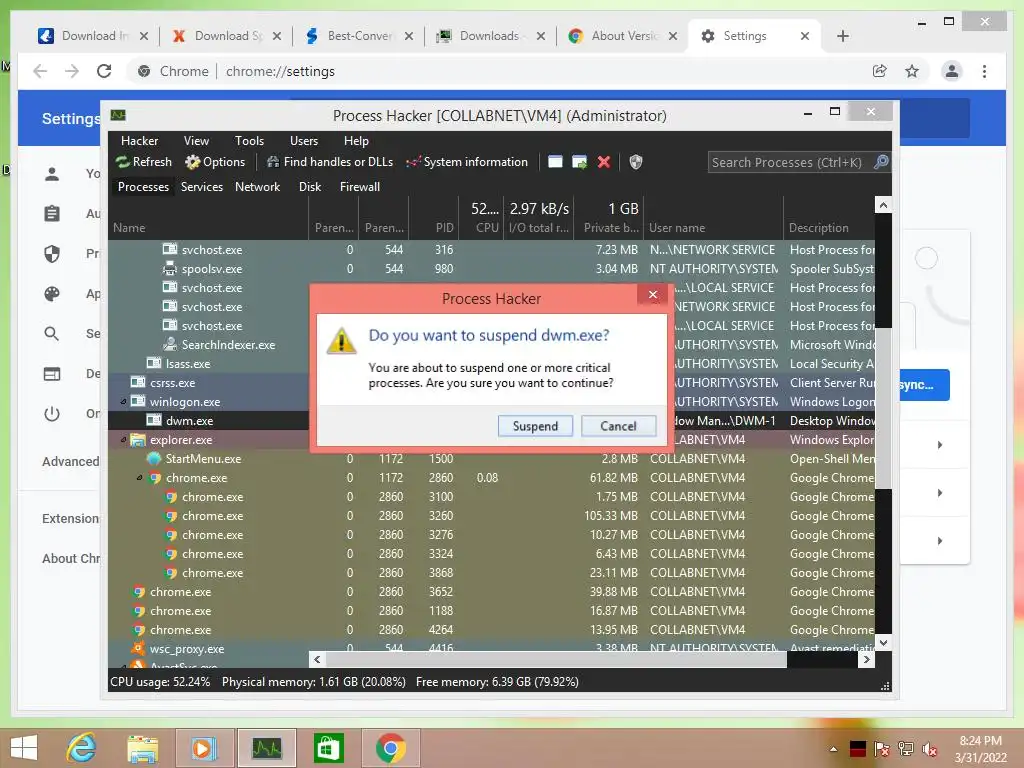
Task: Click the Refresh toolbar button
Action: point(144,162)
